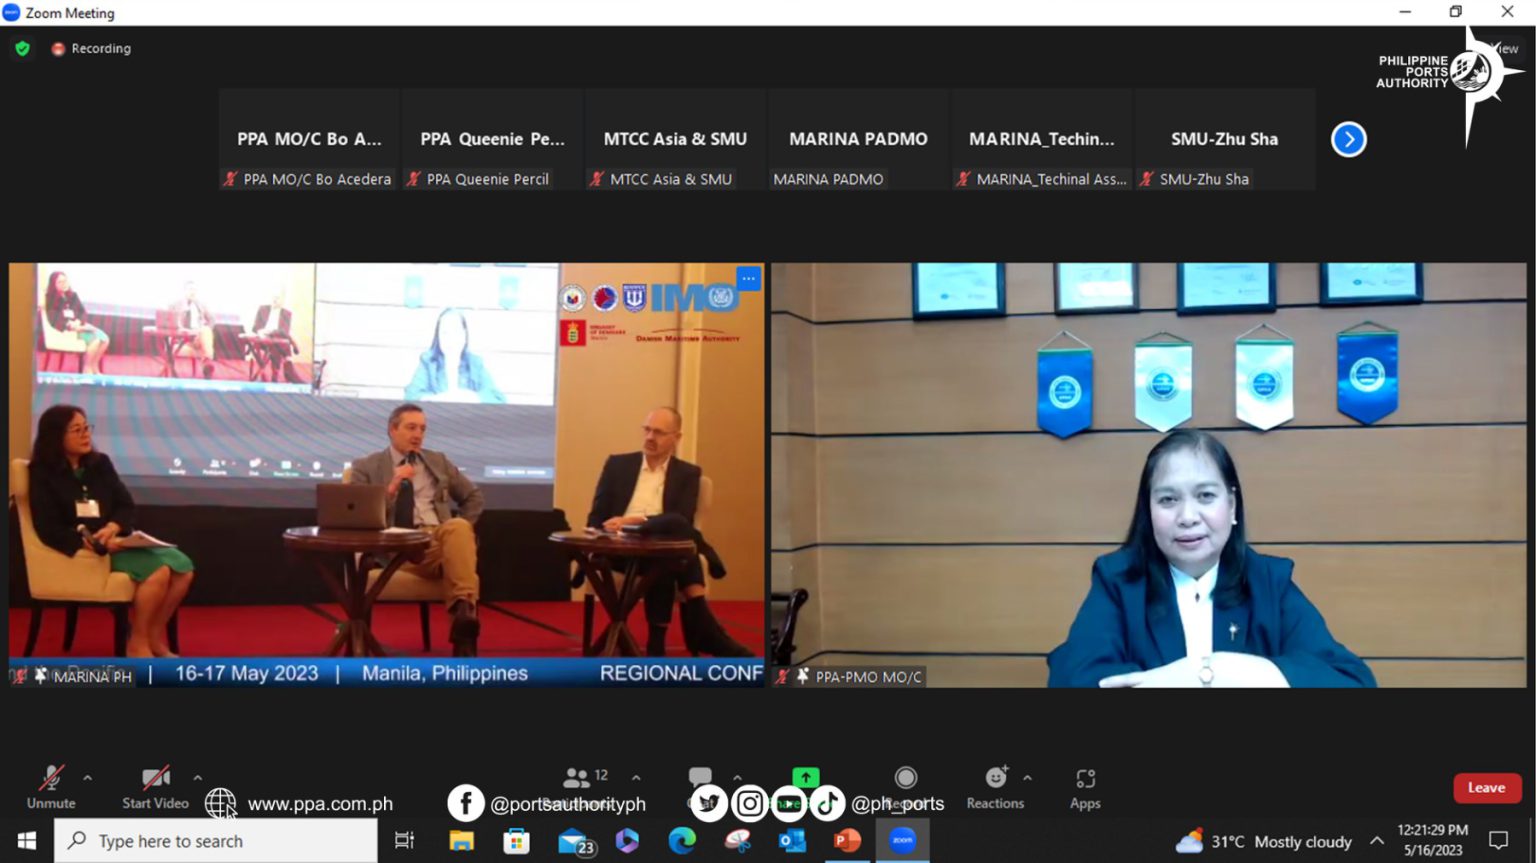
Task: Open PowerPoint from taskbar
Action: pyautogui.click(x=847, y=841)
